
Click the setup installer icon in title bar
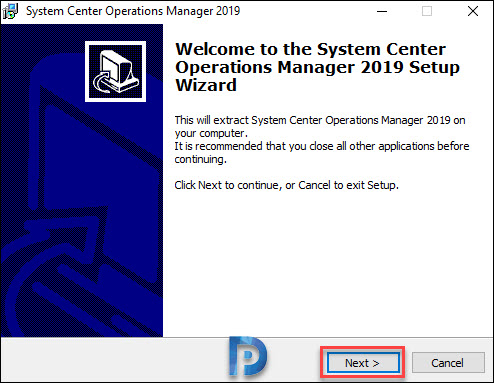point(11,11)
